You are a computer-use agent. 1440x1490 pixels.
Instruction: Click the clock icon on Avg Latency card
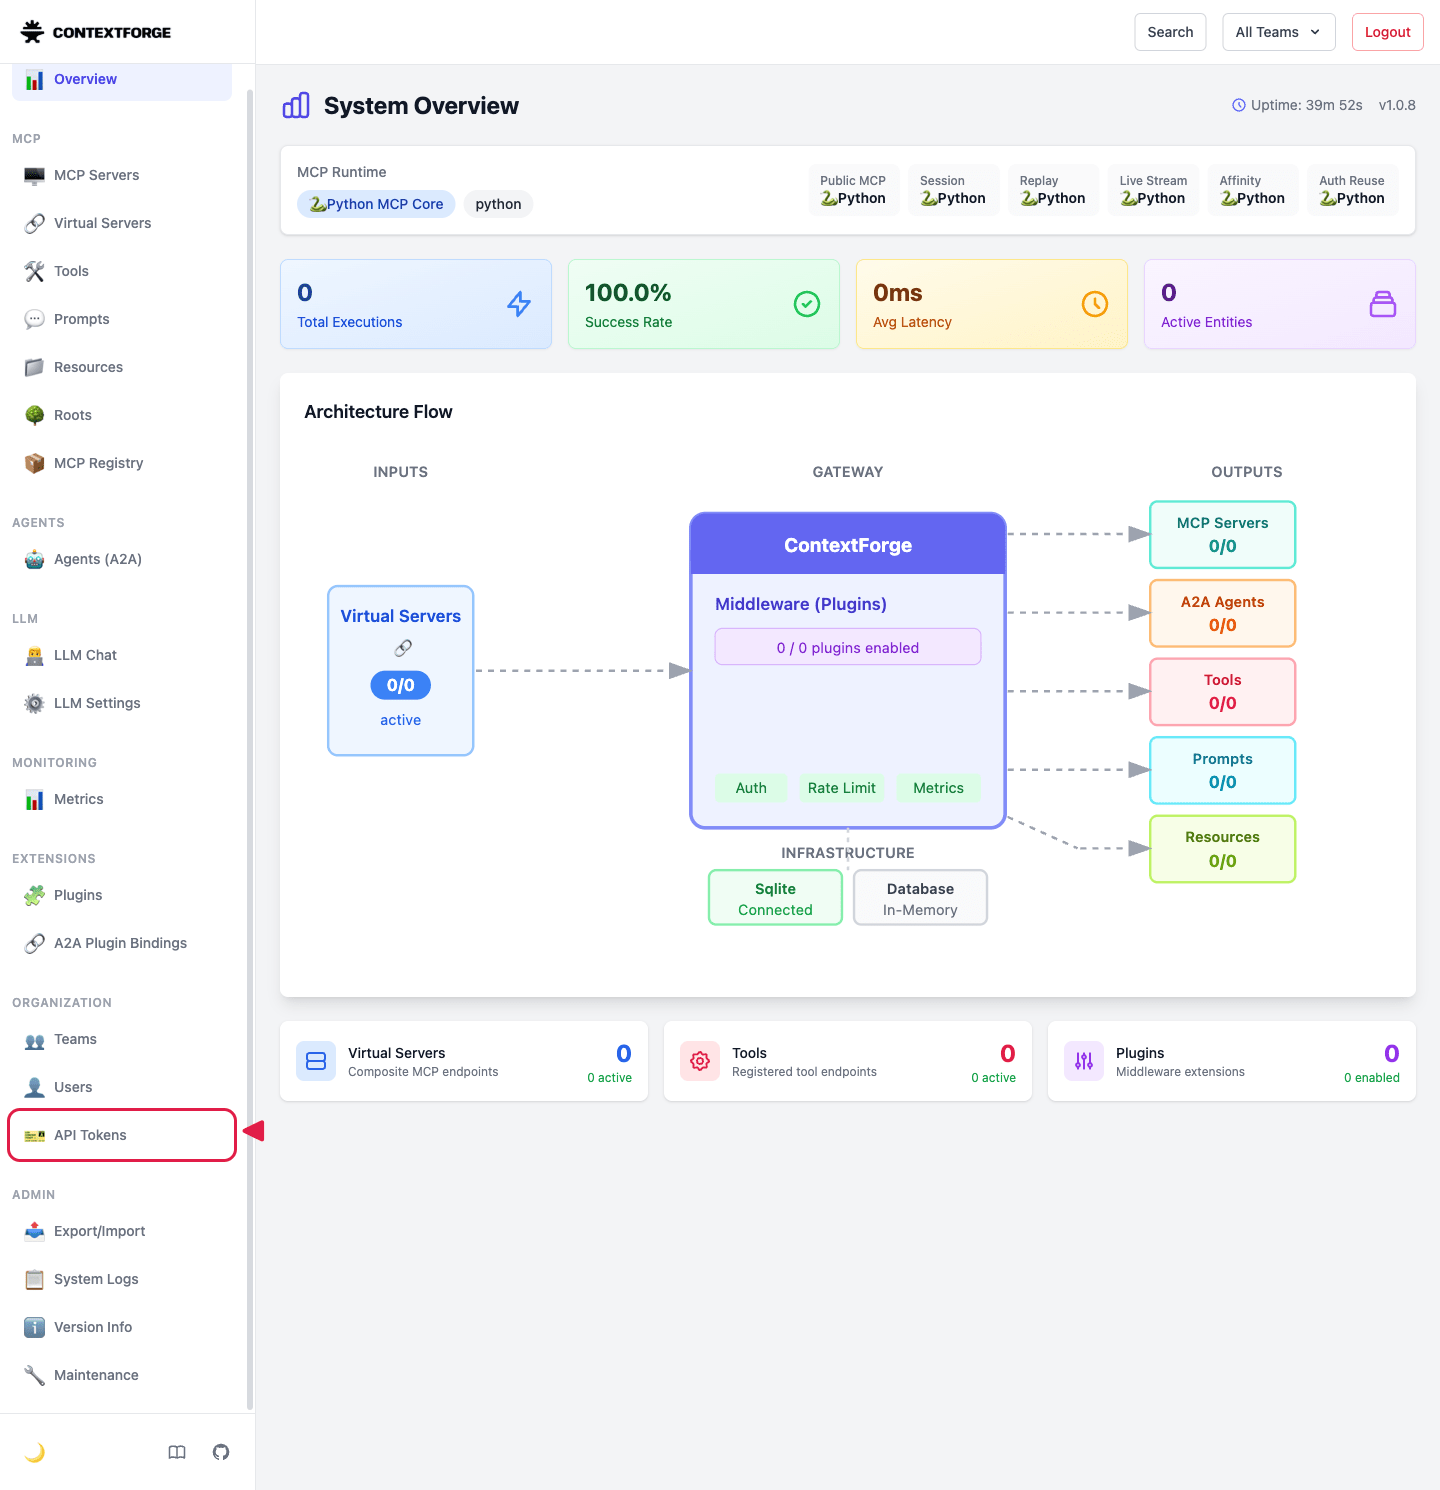(x=1095, y=304)
